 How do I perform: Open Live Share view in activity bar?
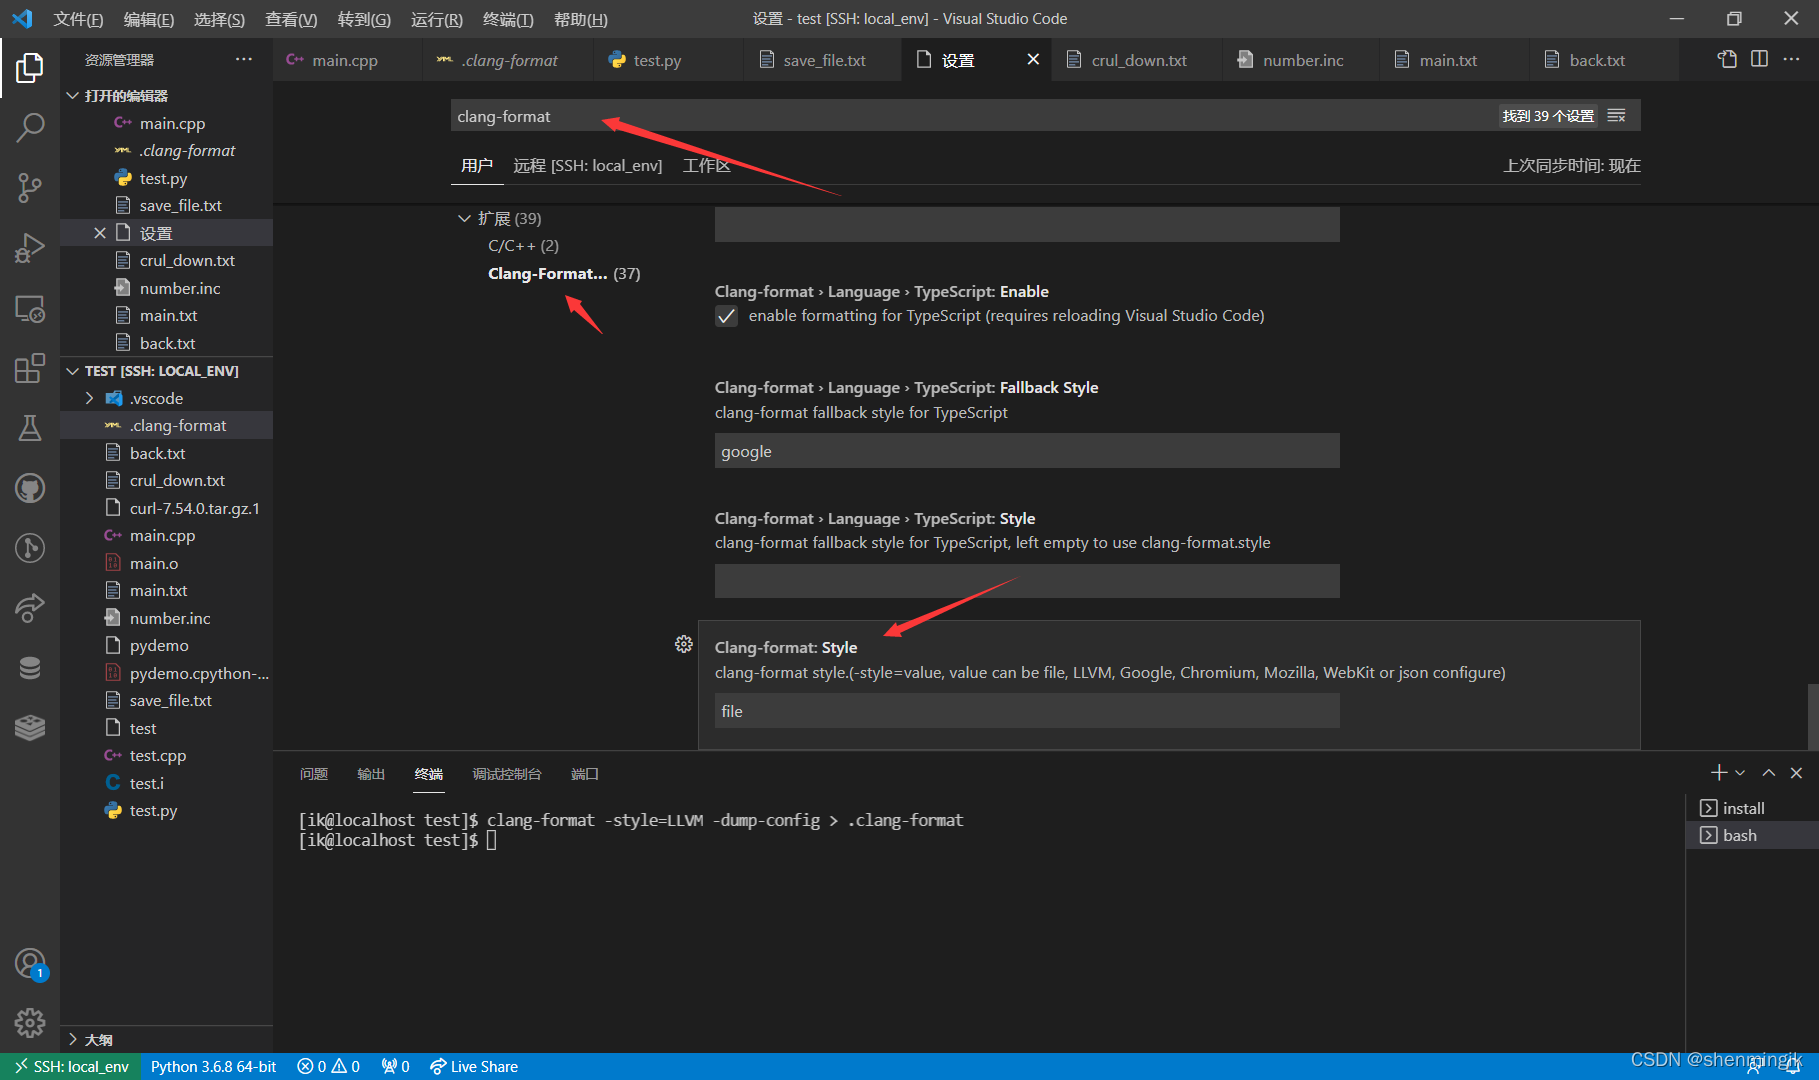pos(30,608)
